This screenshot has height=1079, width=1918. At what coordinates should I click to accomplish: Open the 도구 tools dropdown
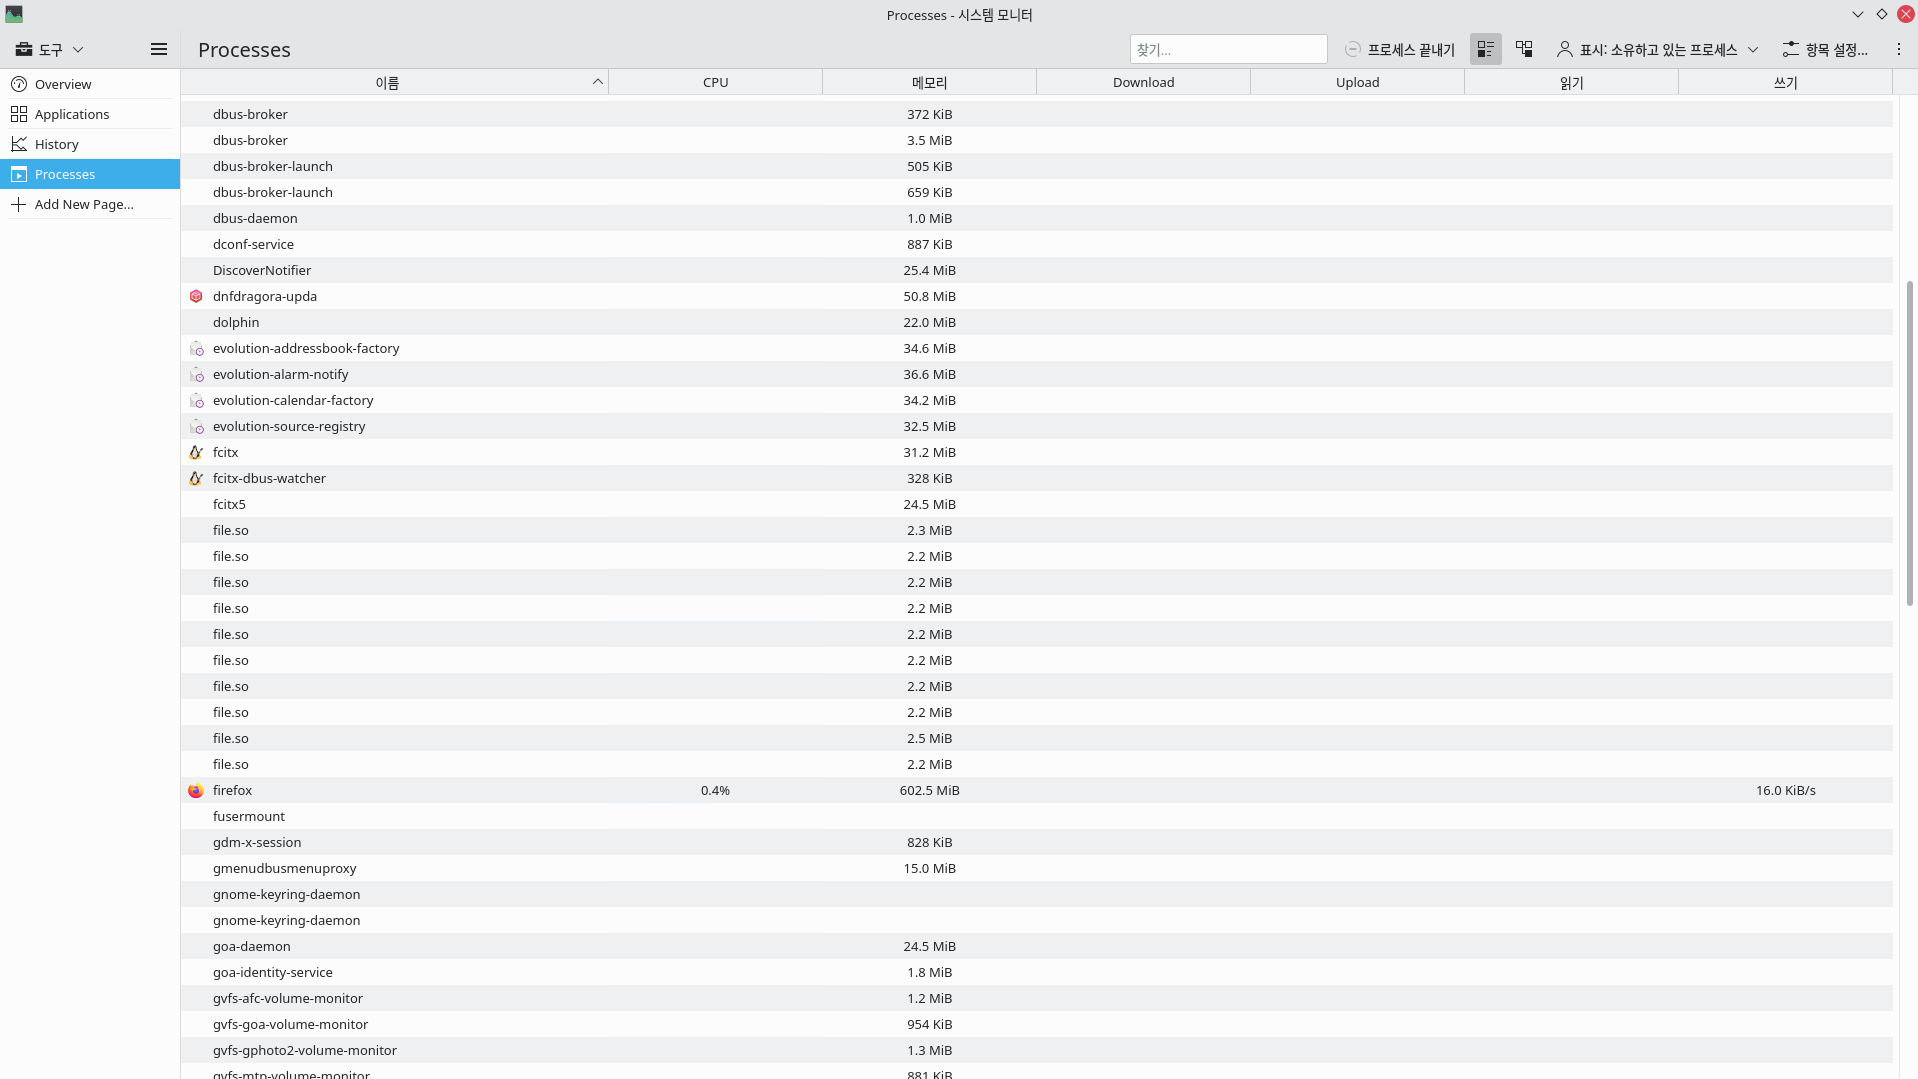(x=49, y=49)
